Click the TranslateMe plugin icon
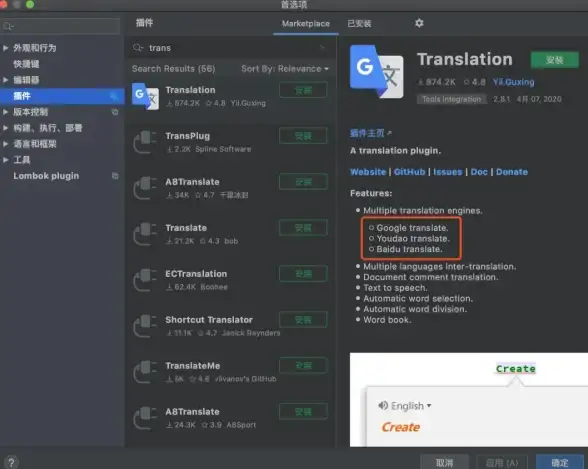588x469 pixels. (145, 372)
